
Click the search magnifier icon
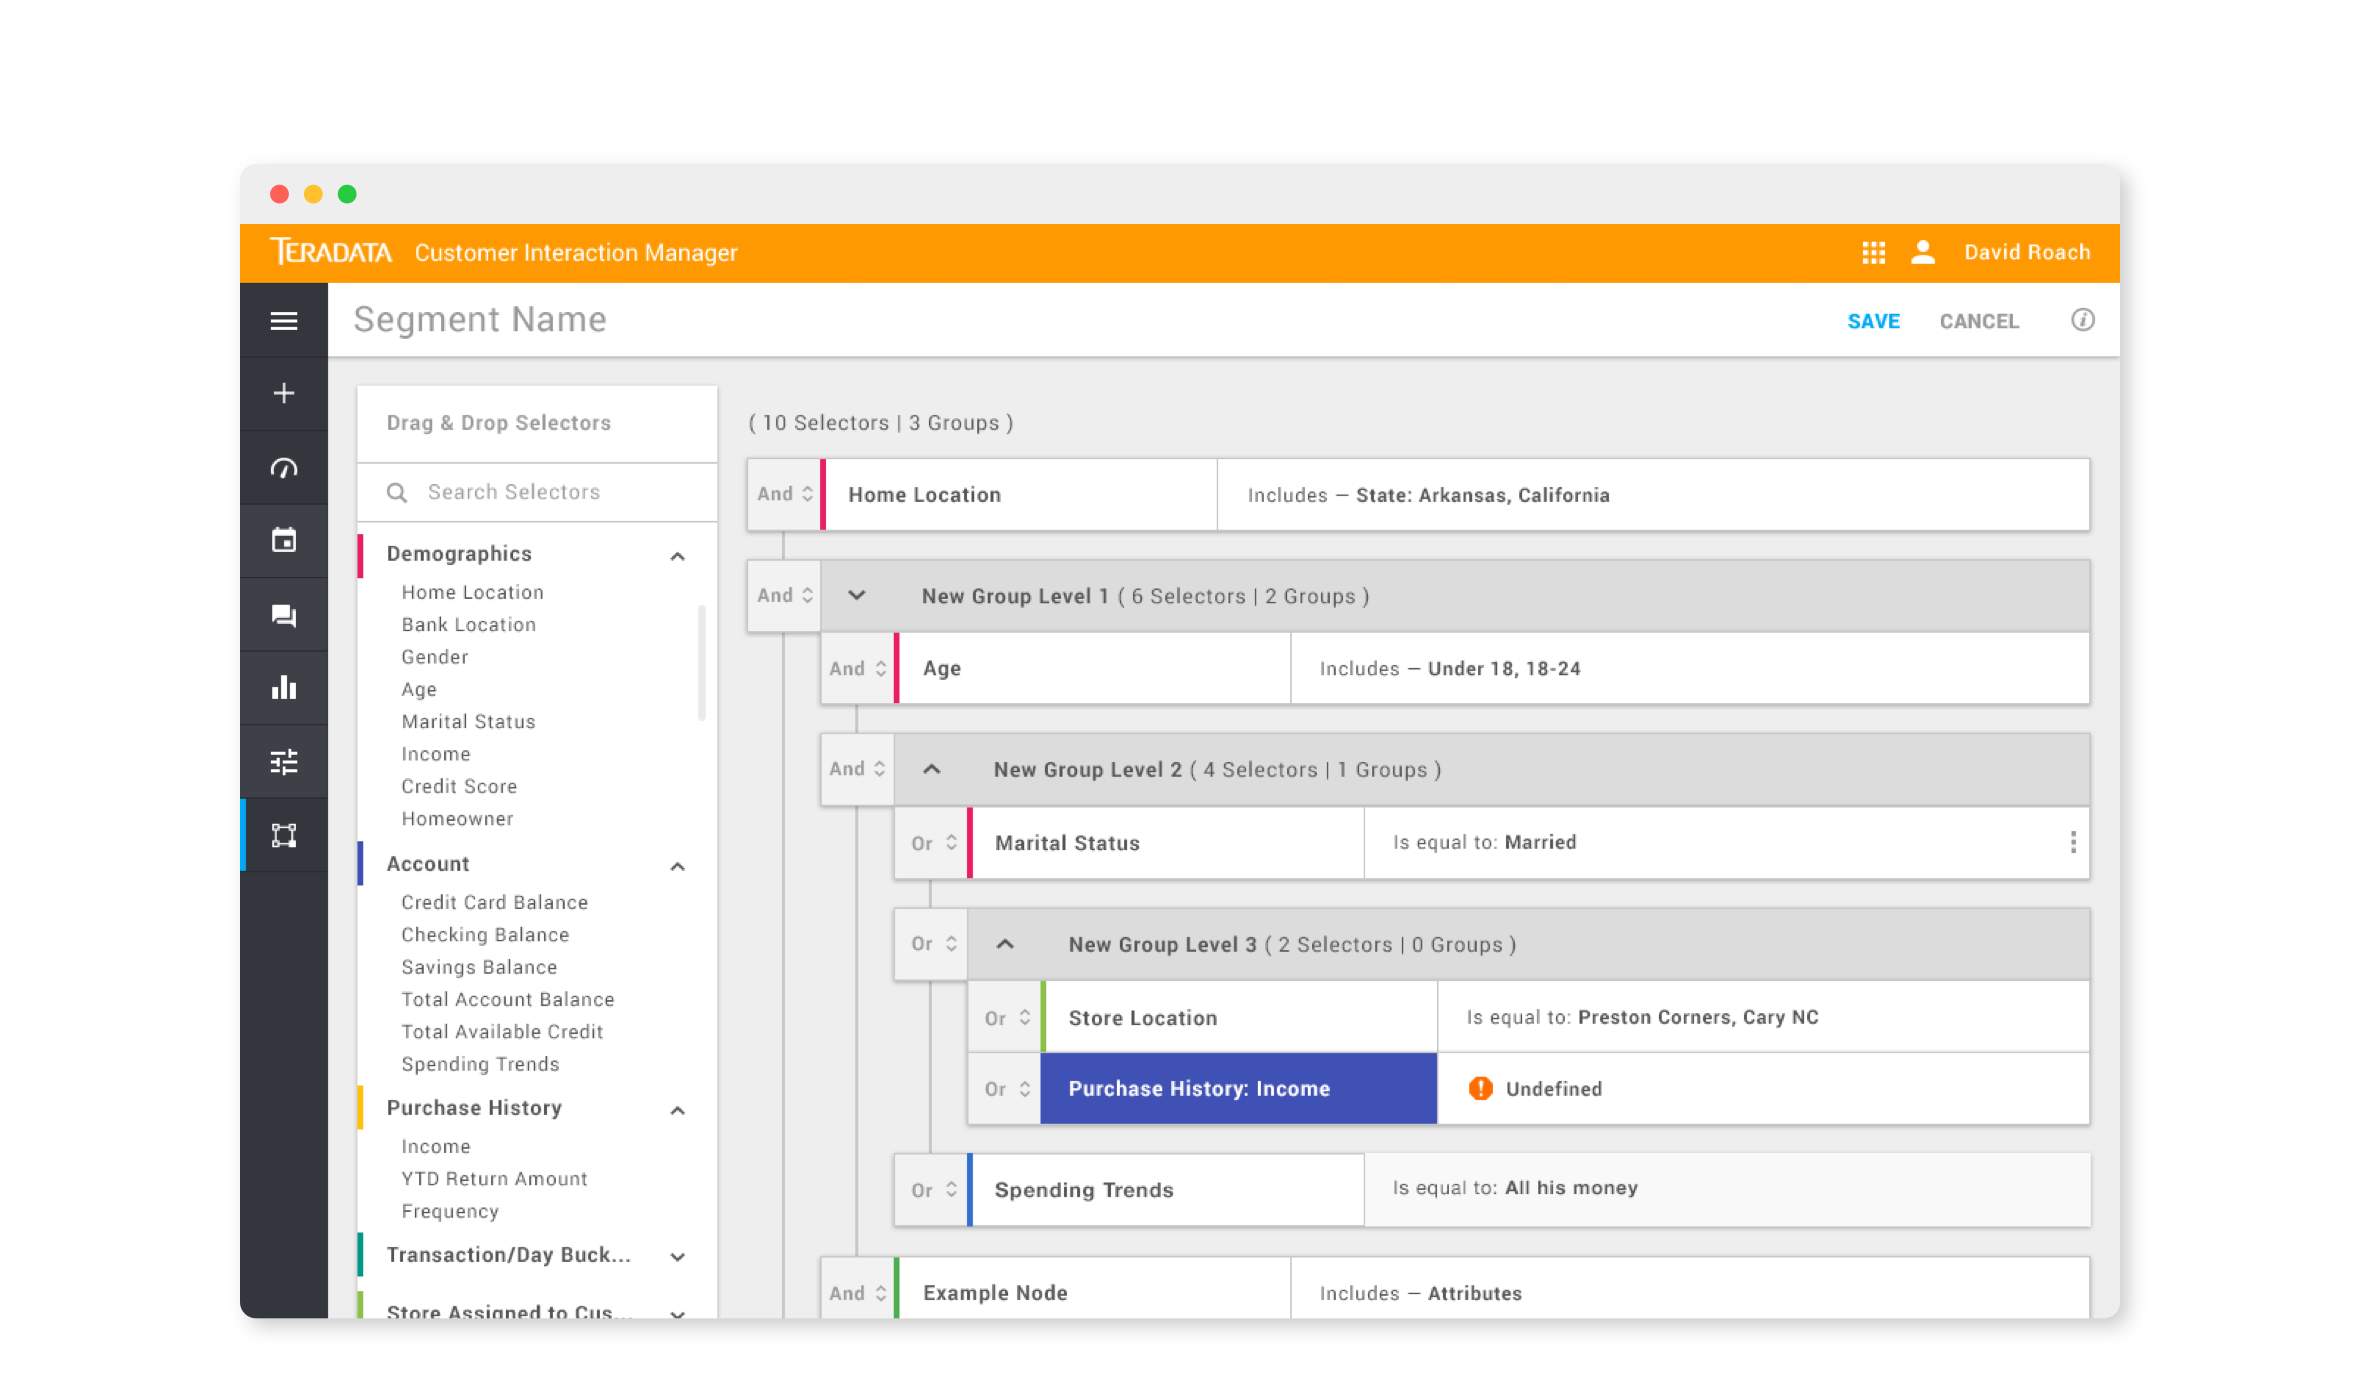coord(397,492)
